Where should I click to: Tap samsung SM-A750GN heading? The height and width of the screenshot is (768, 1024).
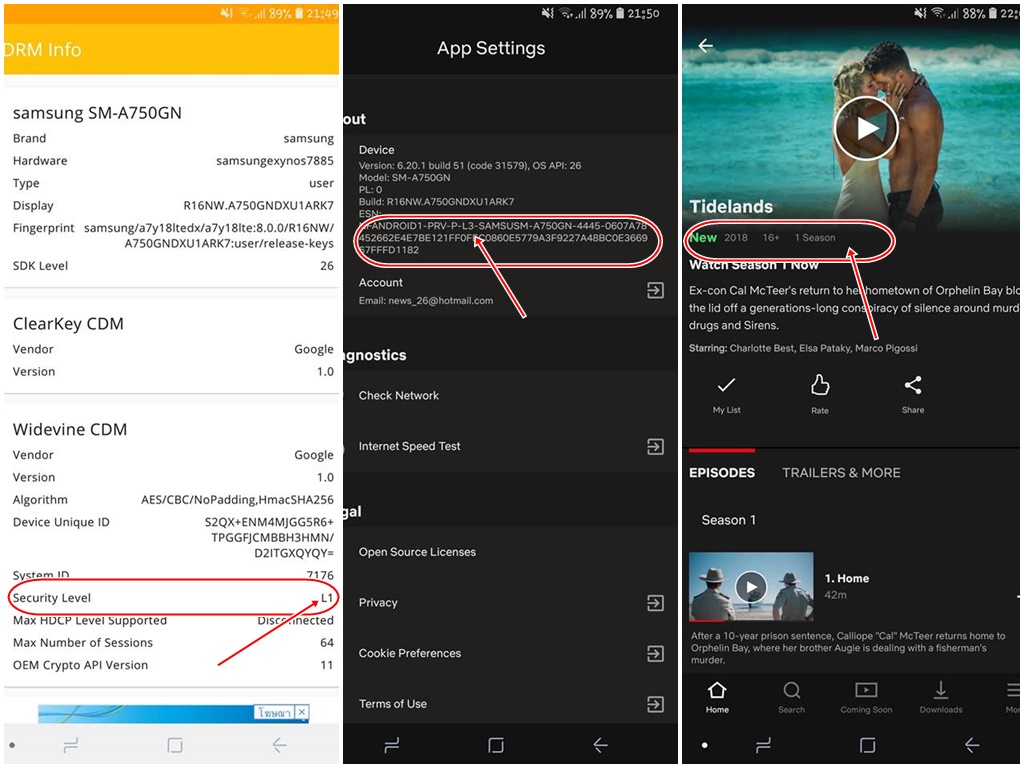tap(97, 113)
